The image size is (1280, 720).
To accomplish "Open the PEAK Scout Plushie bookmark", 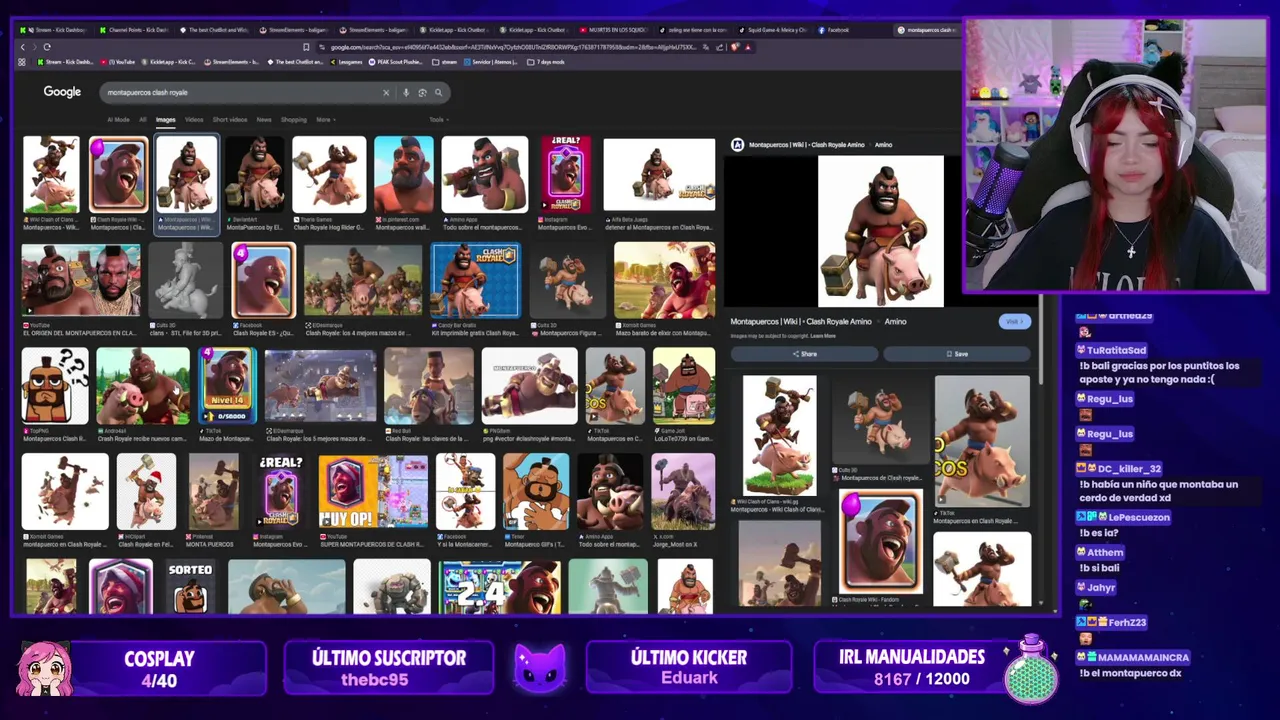I will tap(397, 62).
